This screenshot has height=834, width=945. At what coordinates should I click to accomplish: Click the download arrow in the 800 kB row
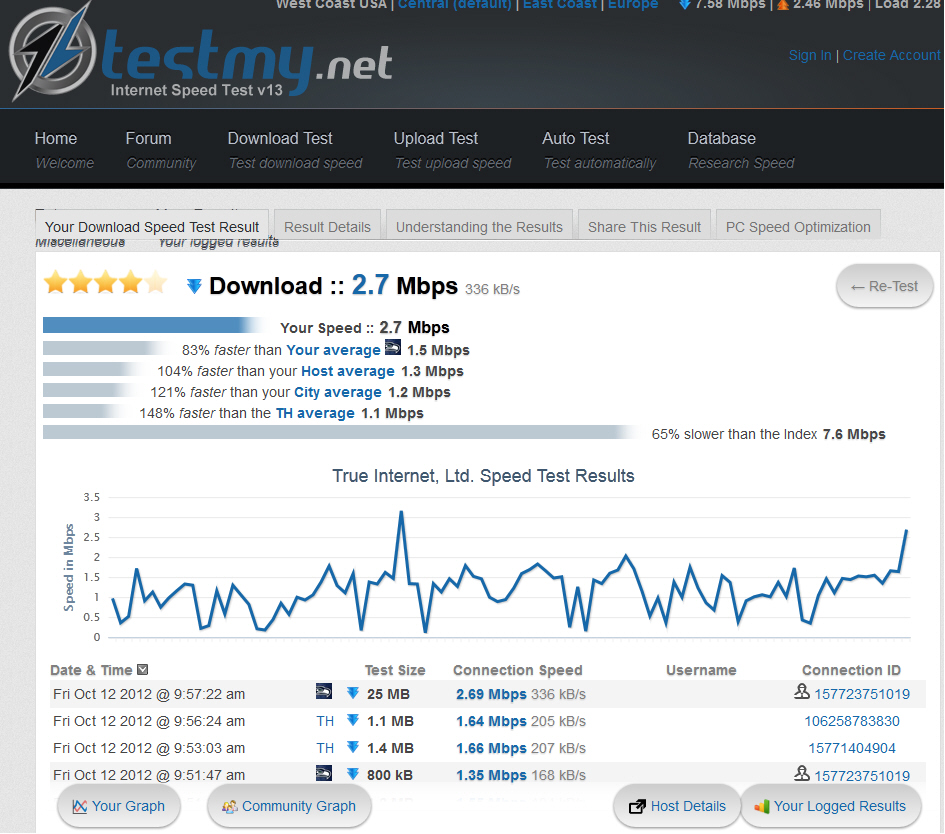pyautogui.click(x=353, y=774)
